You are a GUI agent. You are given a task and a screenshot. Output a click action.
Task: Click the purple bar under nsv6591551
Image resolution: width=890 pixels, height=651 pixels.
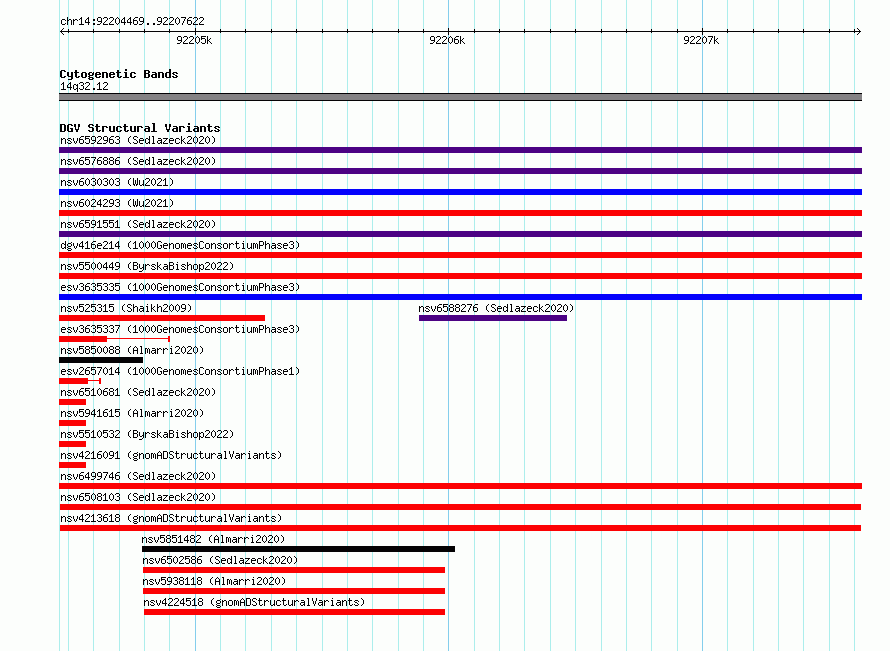[x=460, y=234]
